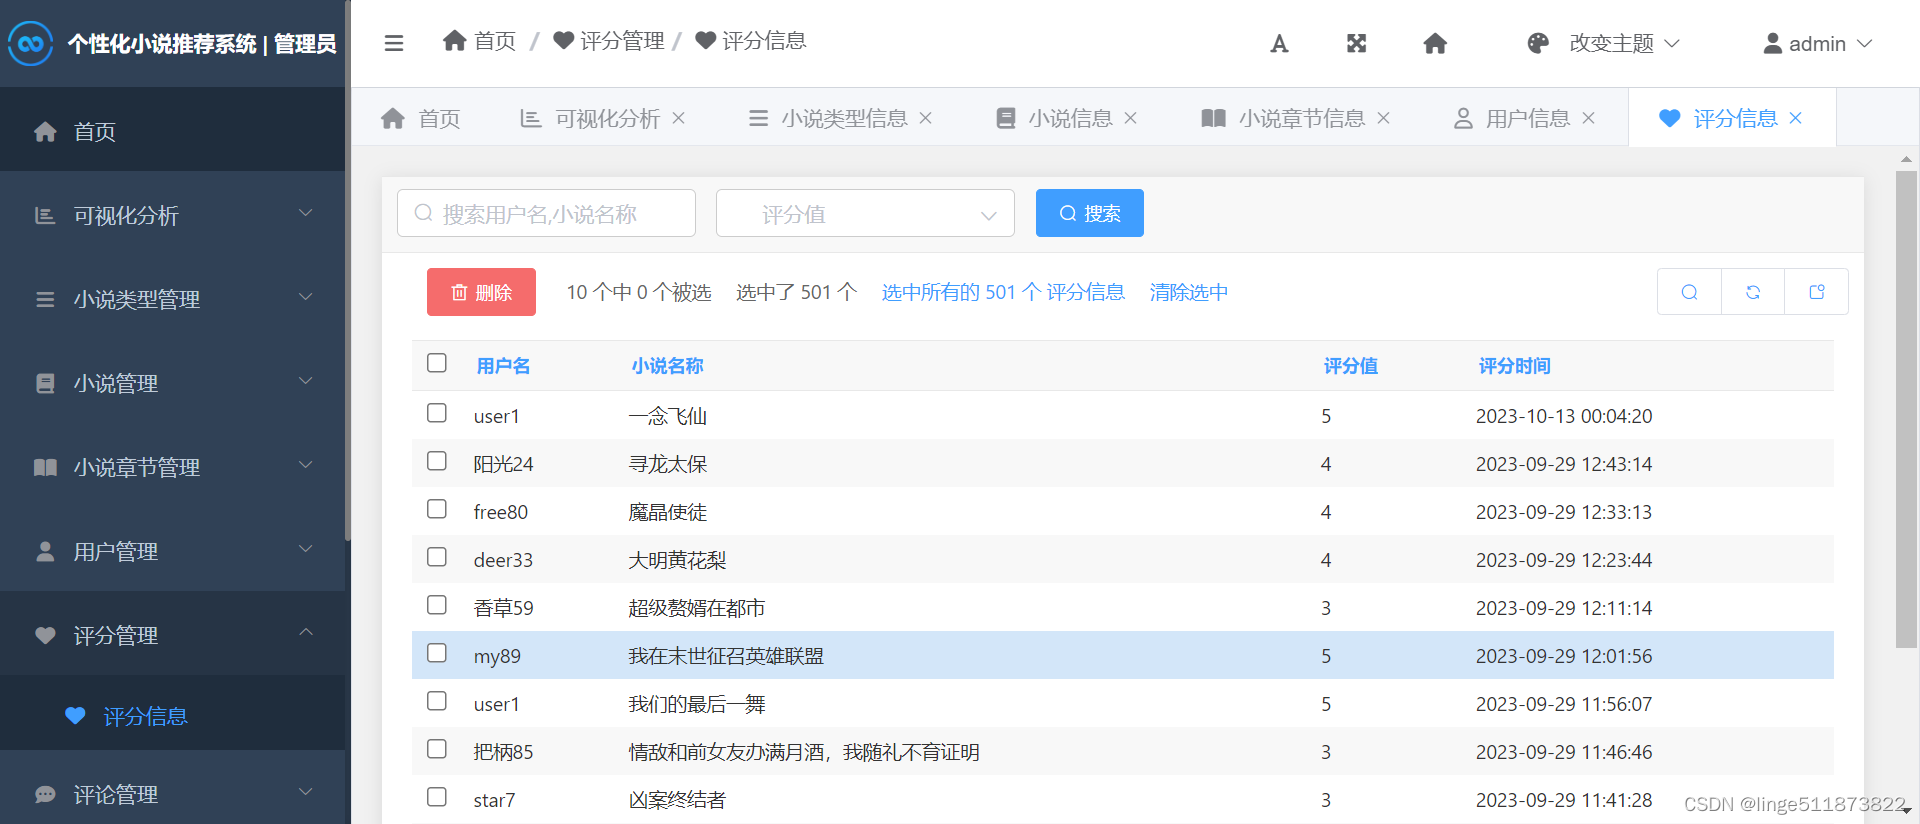Click the 小说类型管理 list icon in sidebar
Viewport: 1920px width, 824px height.
click(45, 299)
